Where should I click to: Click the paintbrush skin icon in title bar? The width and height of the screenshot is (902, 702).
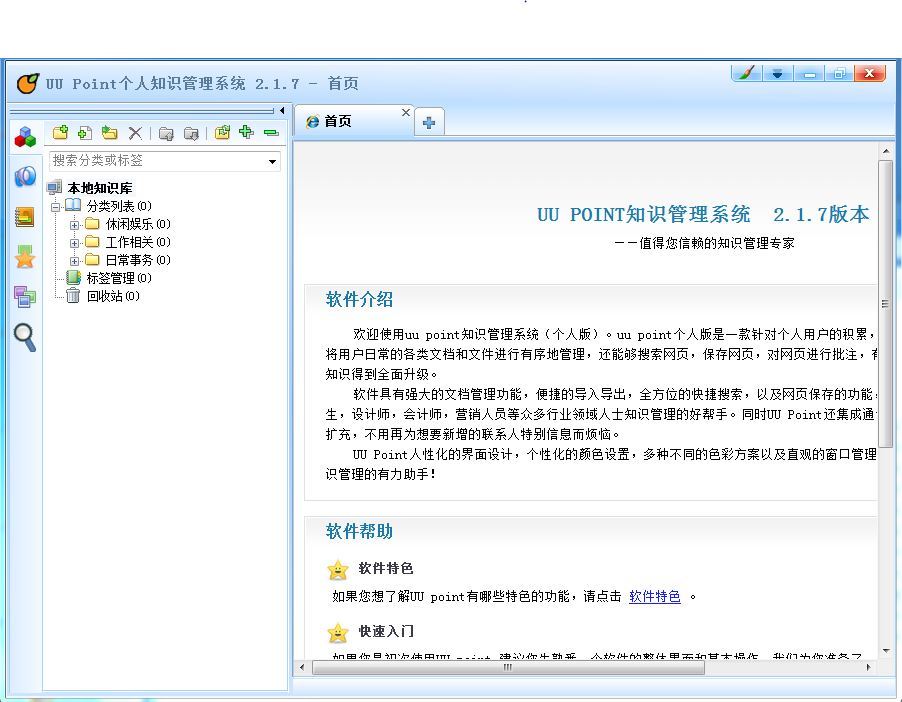745,73
